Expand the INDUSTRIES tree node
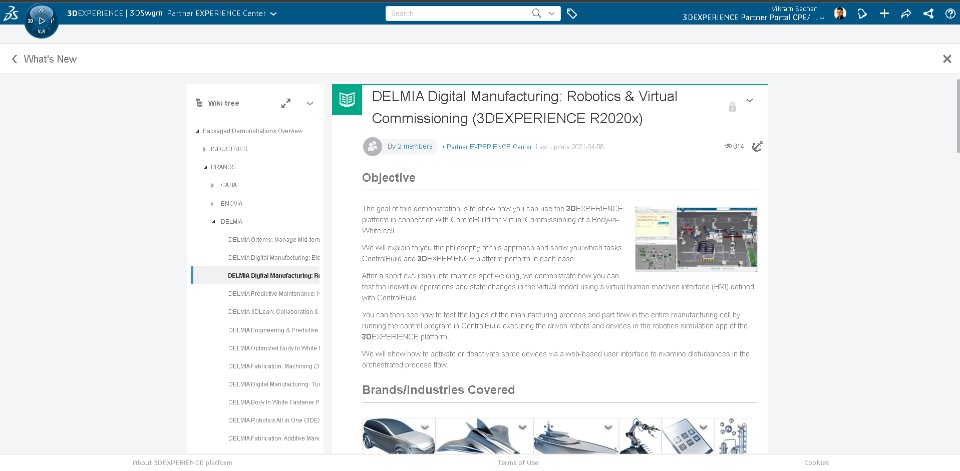Image resolution: width=960 pixels, height=471 pixels. click(x=205, y=149)
